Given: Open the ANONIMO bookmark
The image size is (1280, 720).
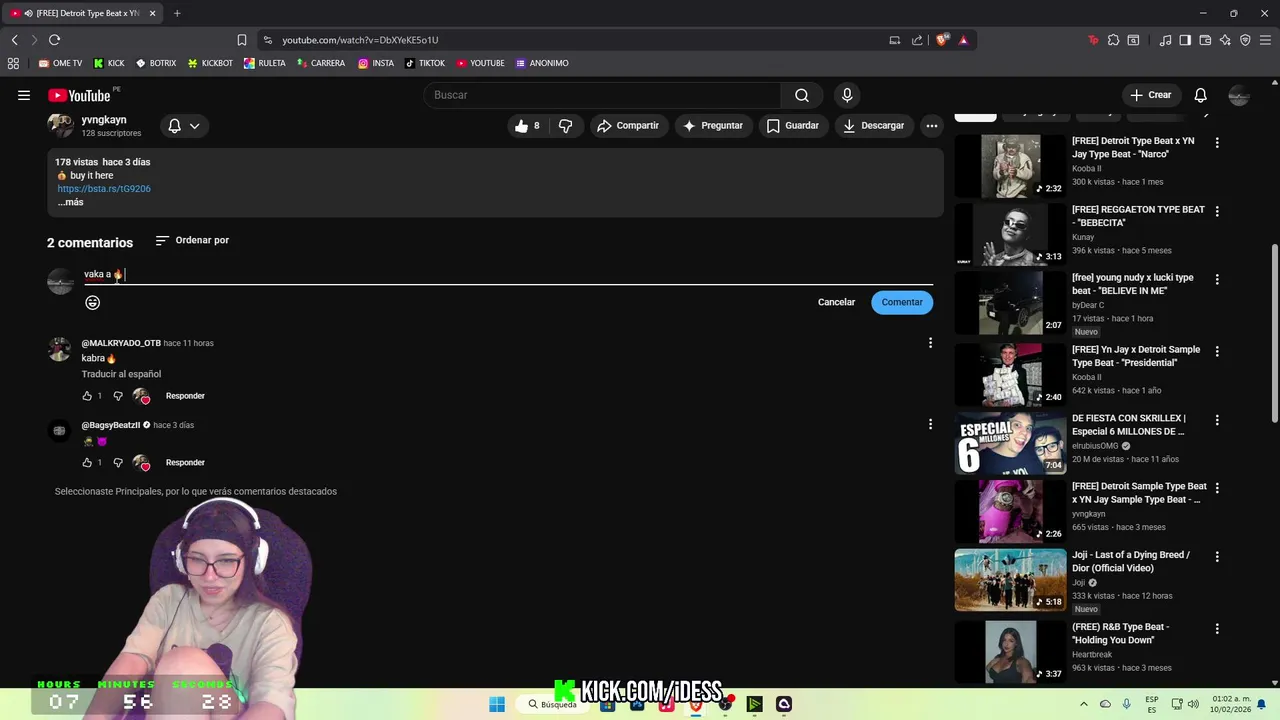Looking at the screenshot, I should point(542,63).
